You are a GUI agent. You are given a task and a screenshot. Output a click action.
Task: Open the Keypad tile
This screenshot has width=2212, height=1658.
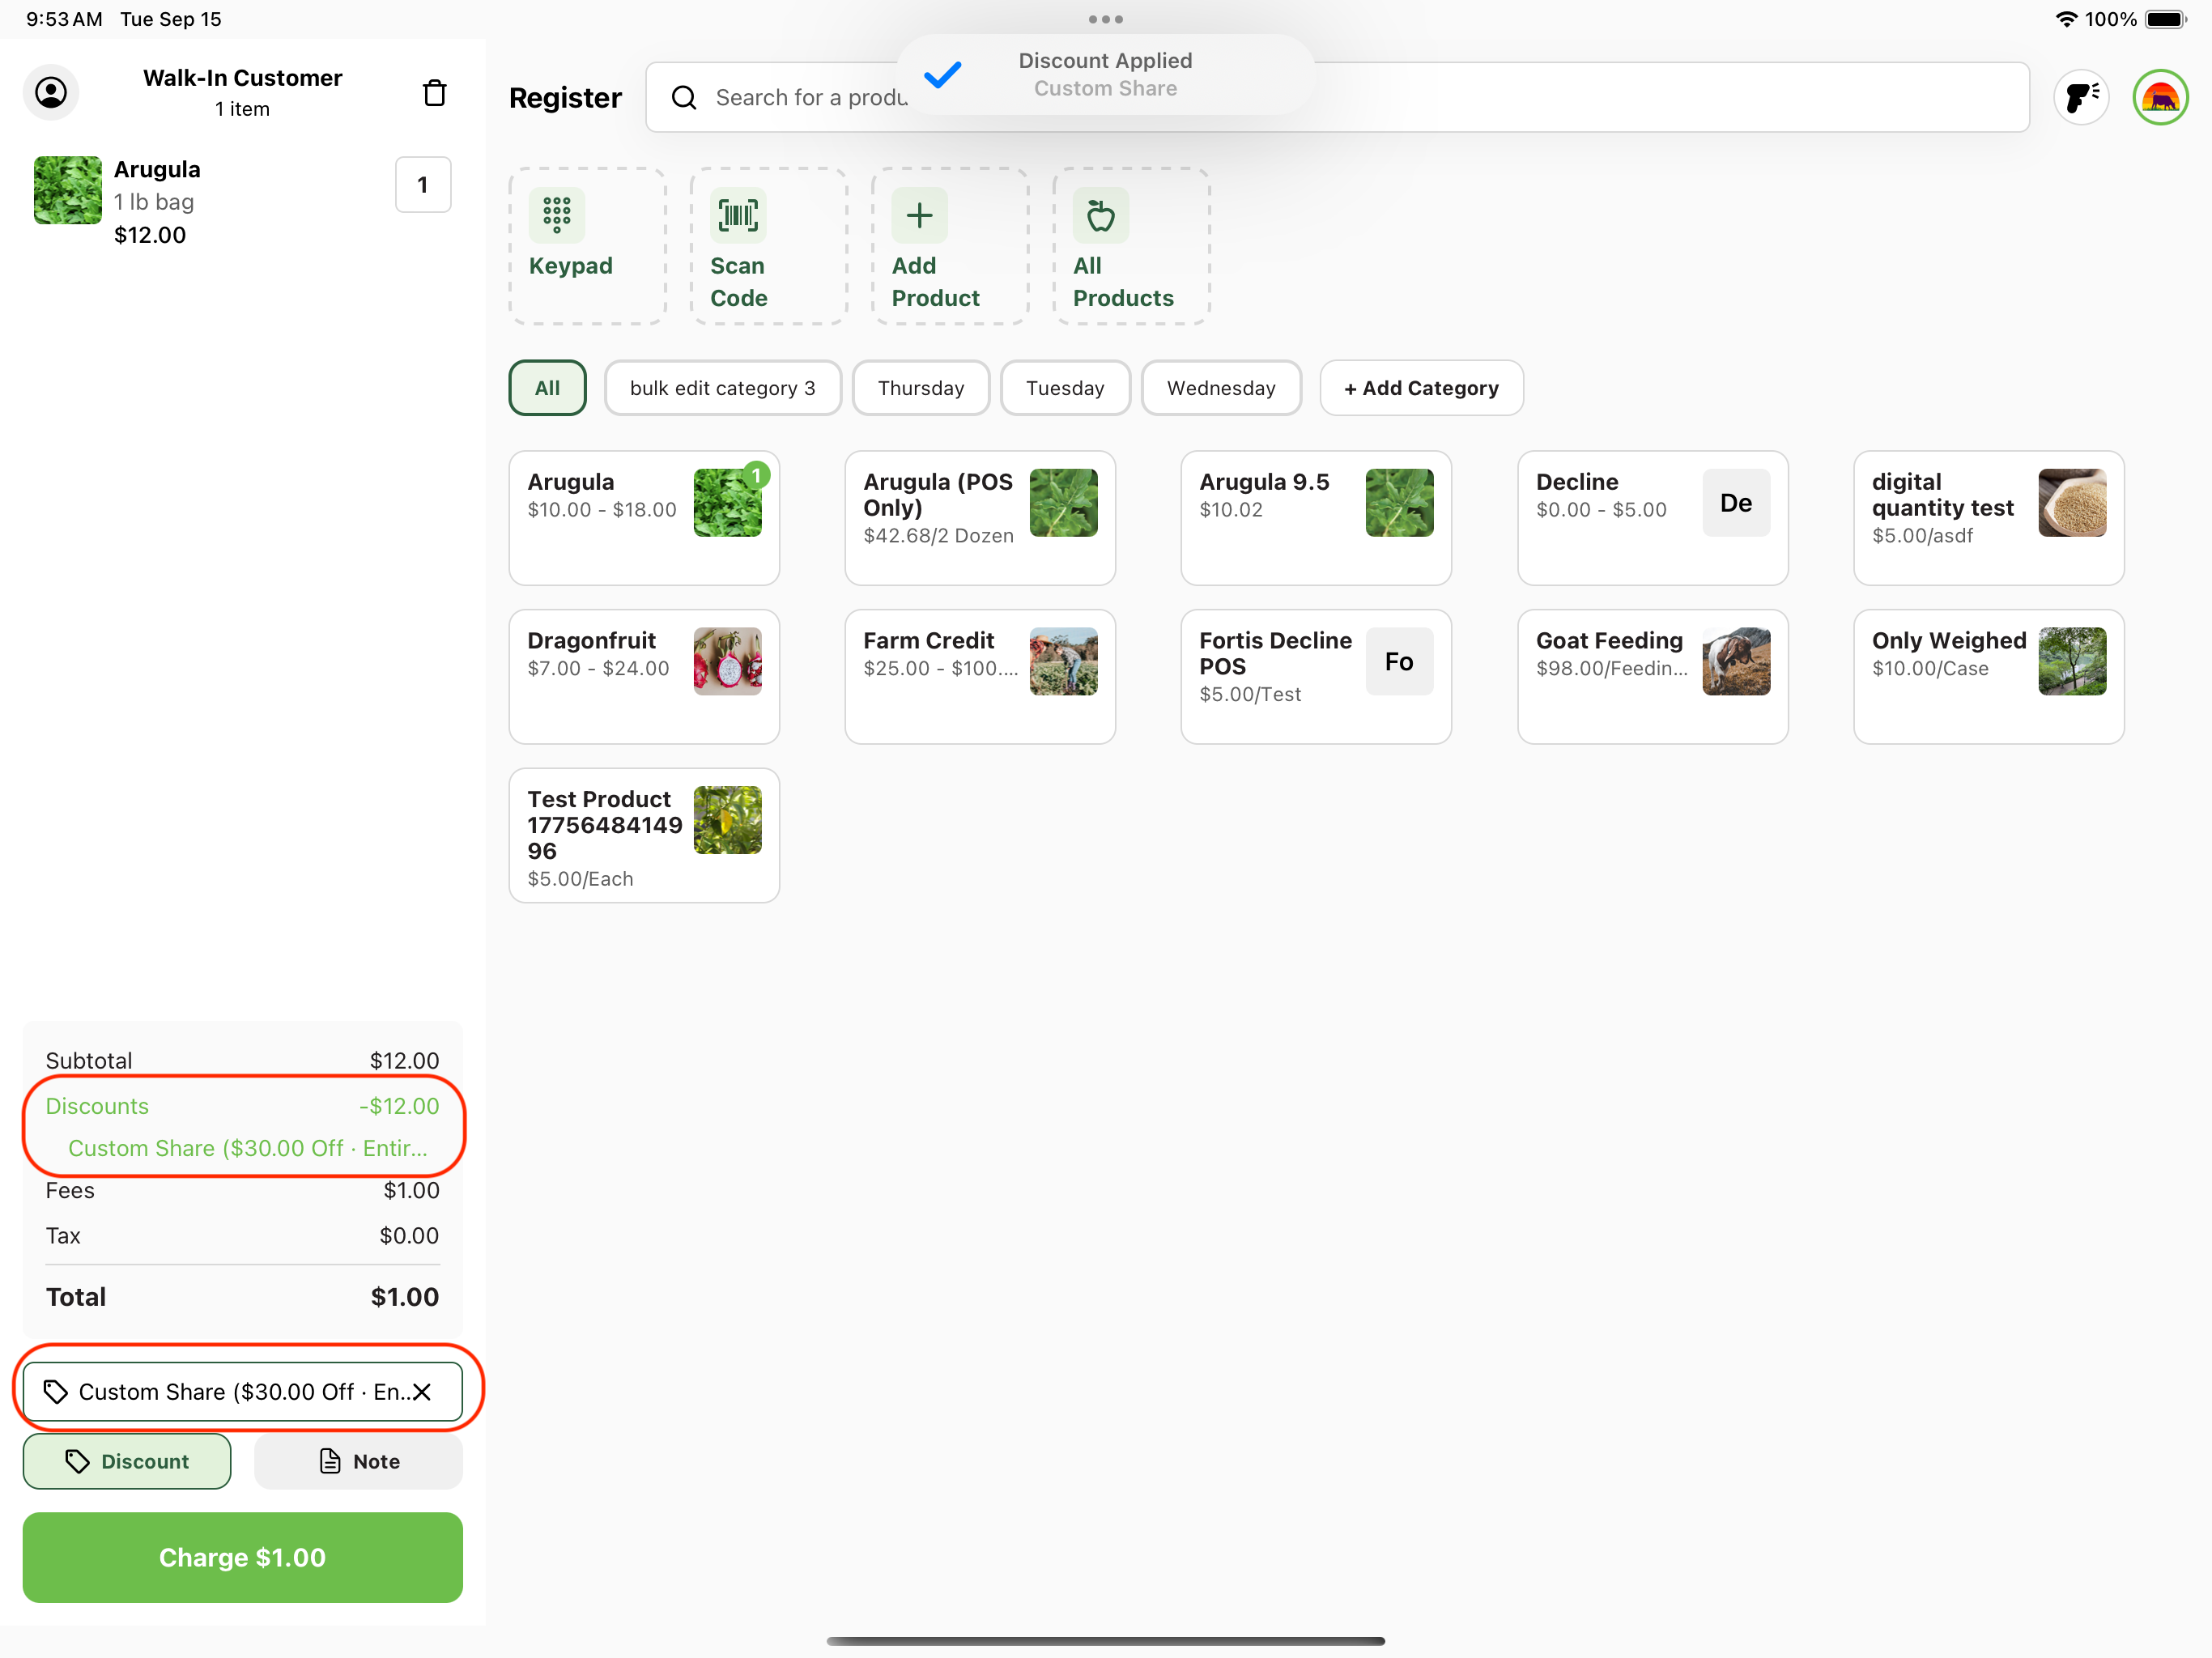(587, 246)
